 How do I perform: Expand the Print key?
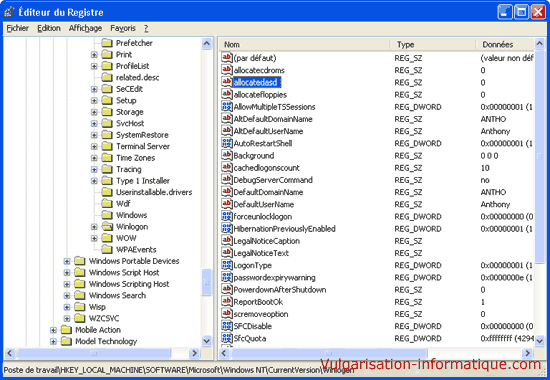click(94, 55)
